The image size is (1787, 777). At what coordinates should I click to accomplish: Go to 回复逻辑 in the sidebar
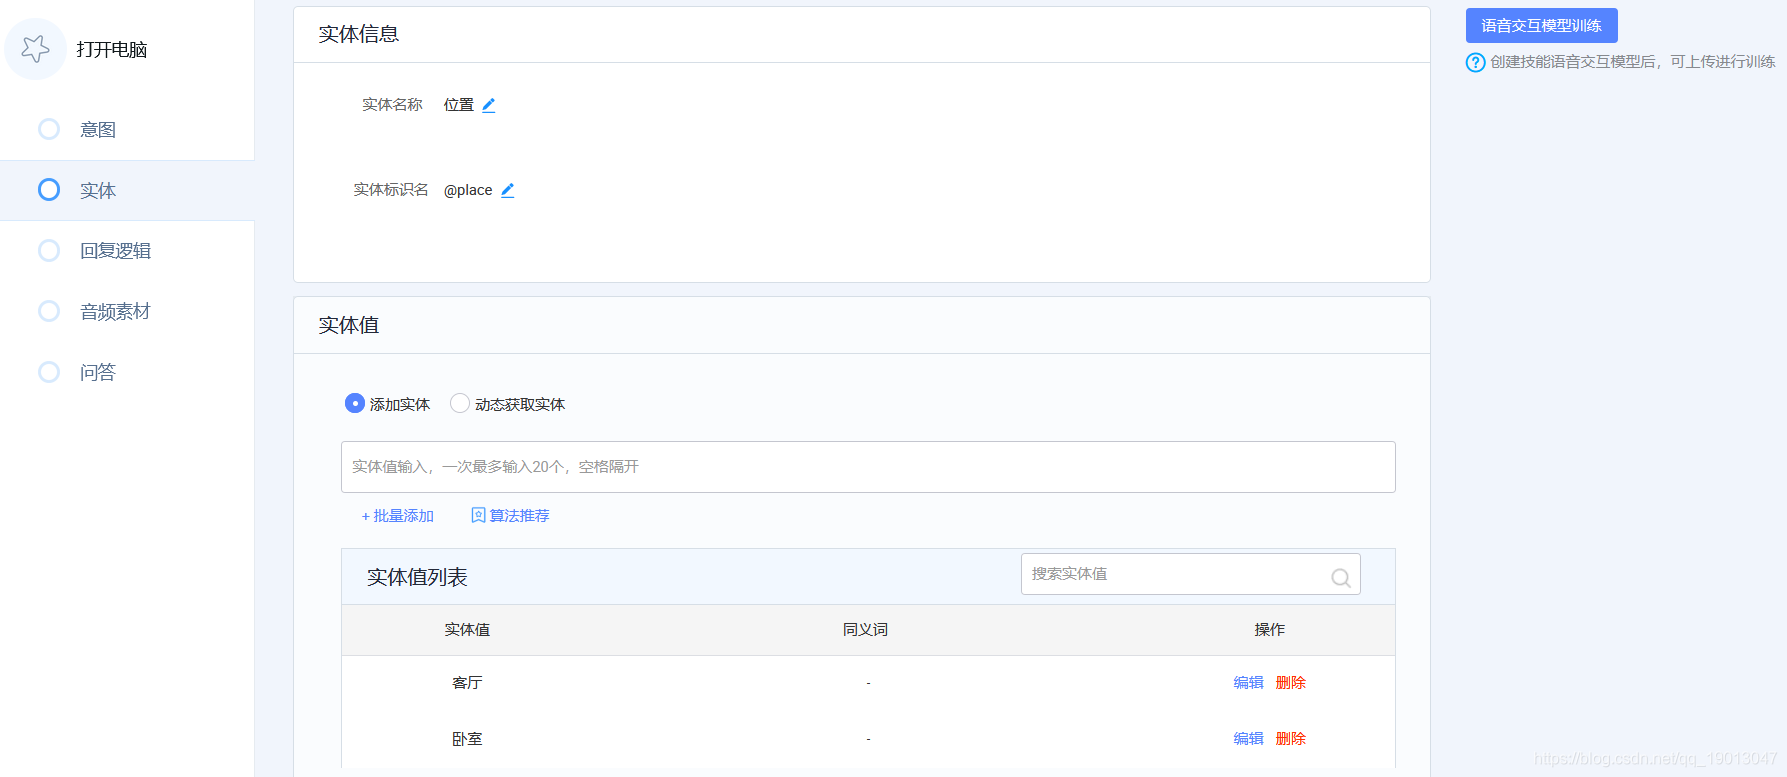tap(115, 251)
